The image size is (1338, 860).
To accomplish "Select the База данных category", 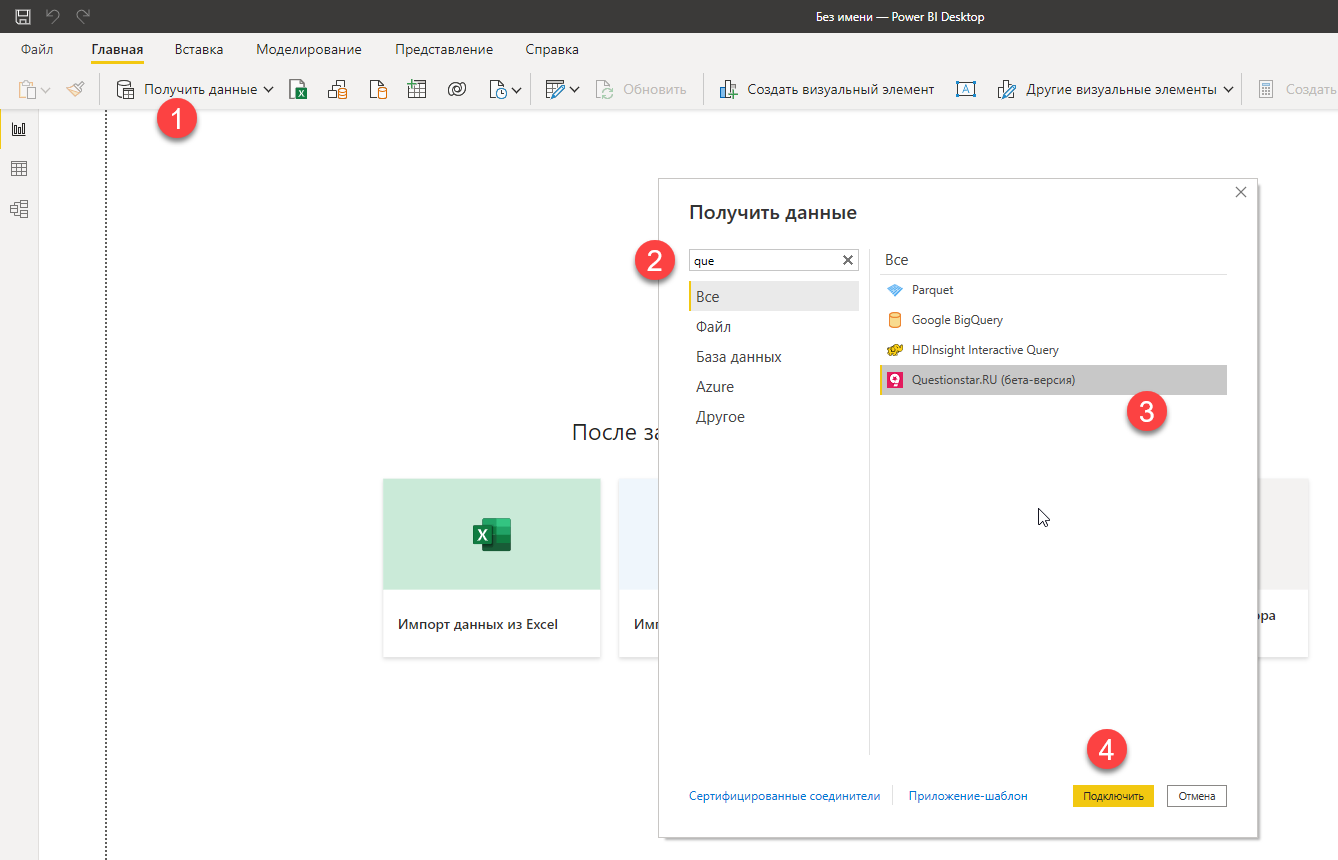I will coord(774,357).
